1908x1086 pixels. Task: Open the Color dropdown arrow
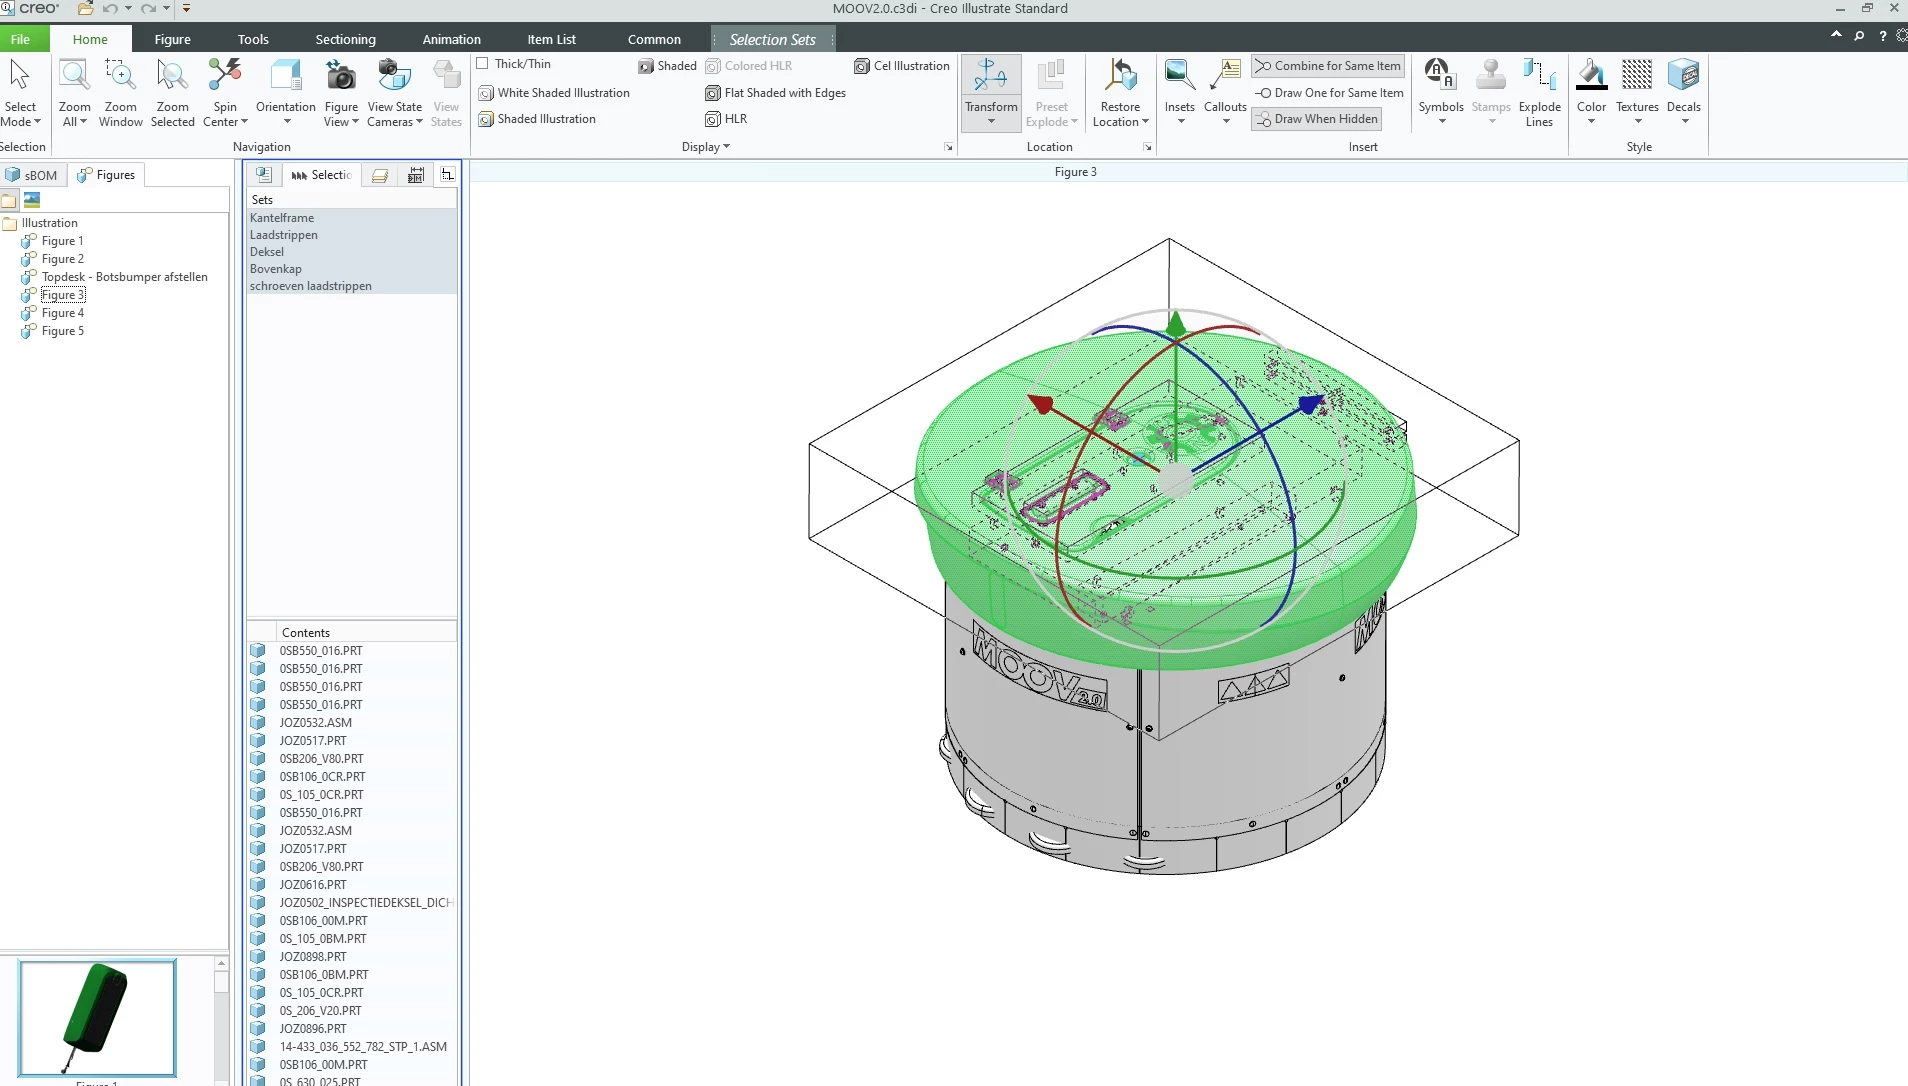pyautogui.click(x=1591, y=123)
